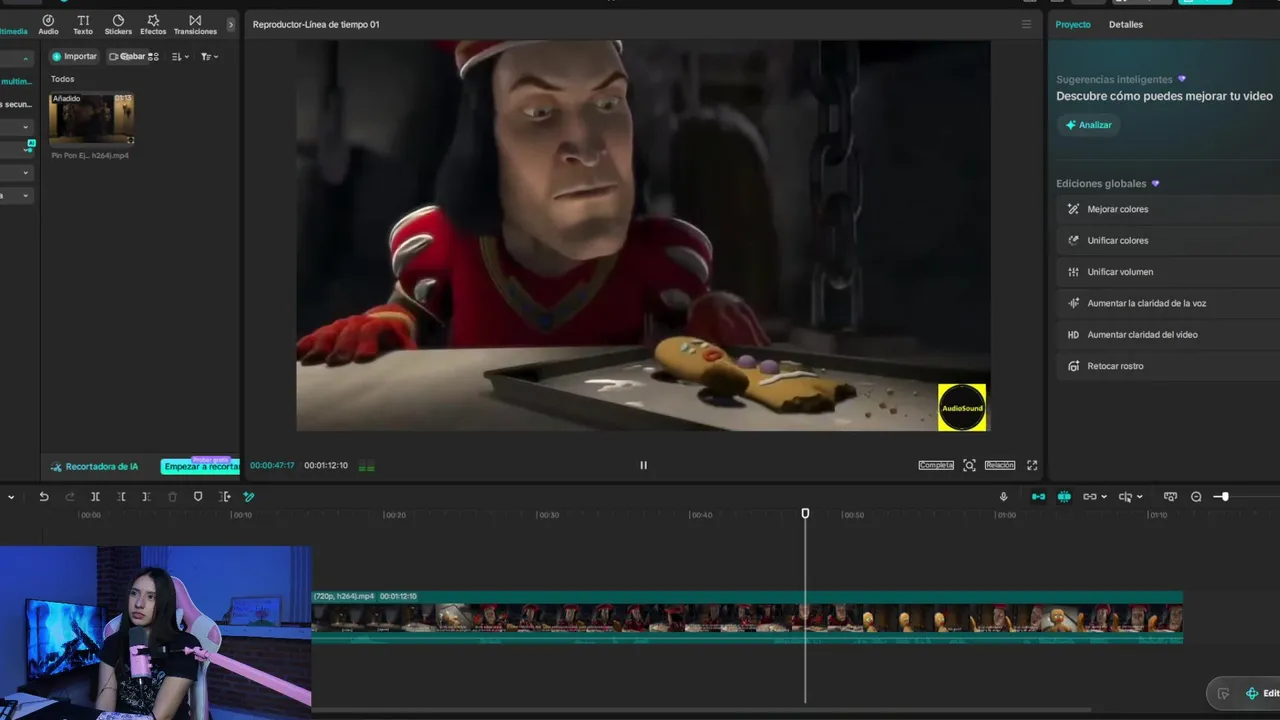The width and height of the screenshot is (1280, 720).
Task: Open the track options icon at bottom right
Action: point(1223,694)
